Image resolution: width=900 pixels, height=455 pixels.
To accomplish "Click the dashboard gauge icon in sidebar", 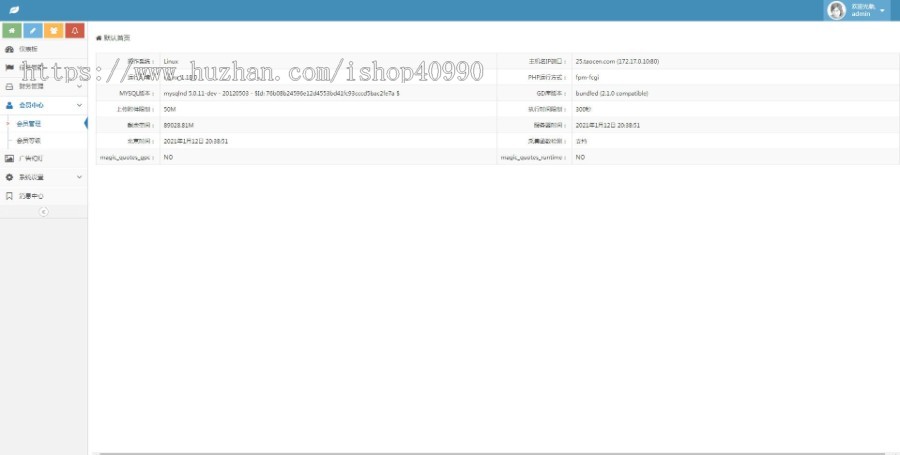I will click(x=10, y=49).
